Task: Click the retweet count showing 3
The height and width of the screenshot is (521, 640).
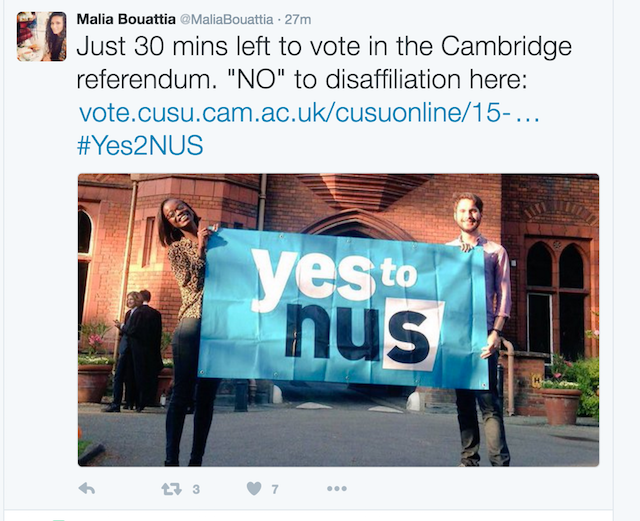Action: pos(196,489)
